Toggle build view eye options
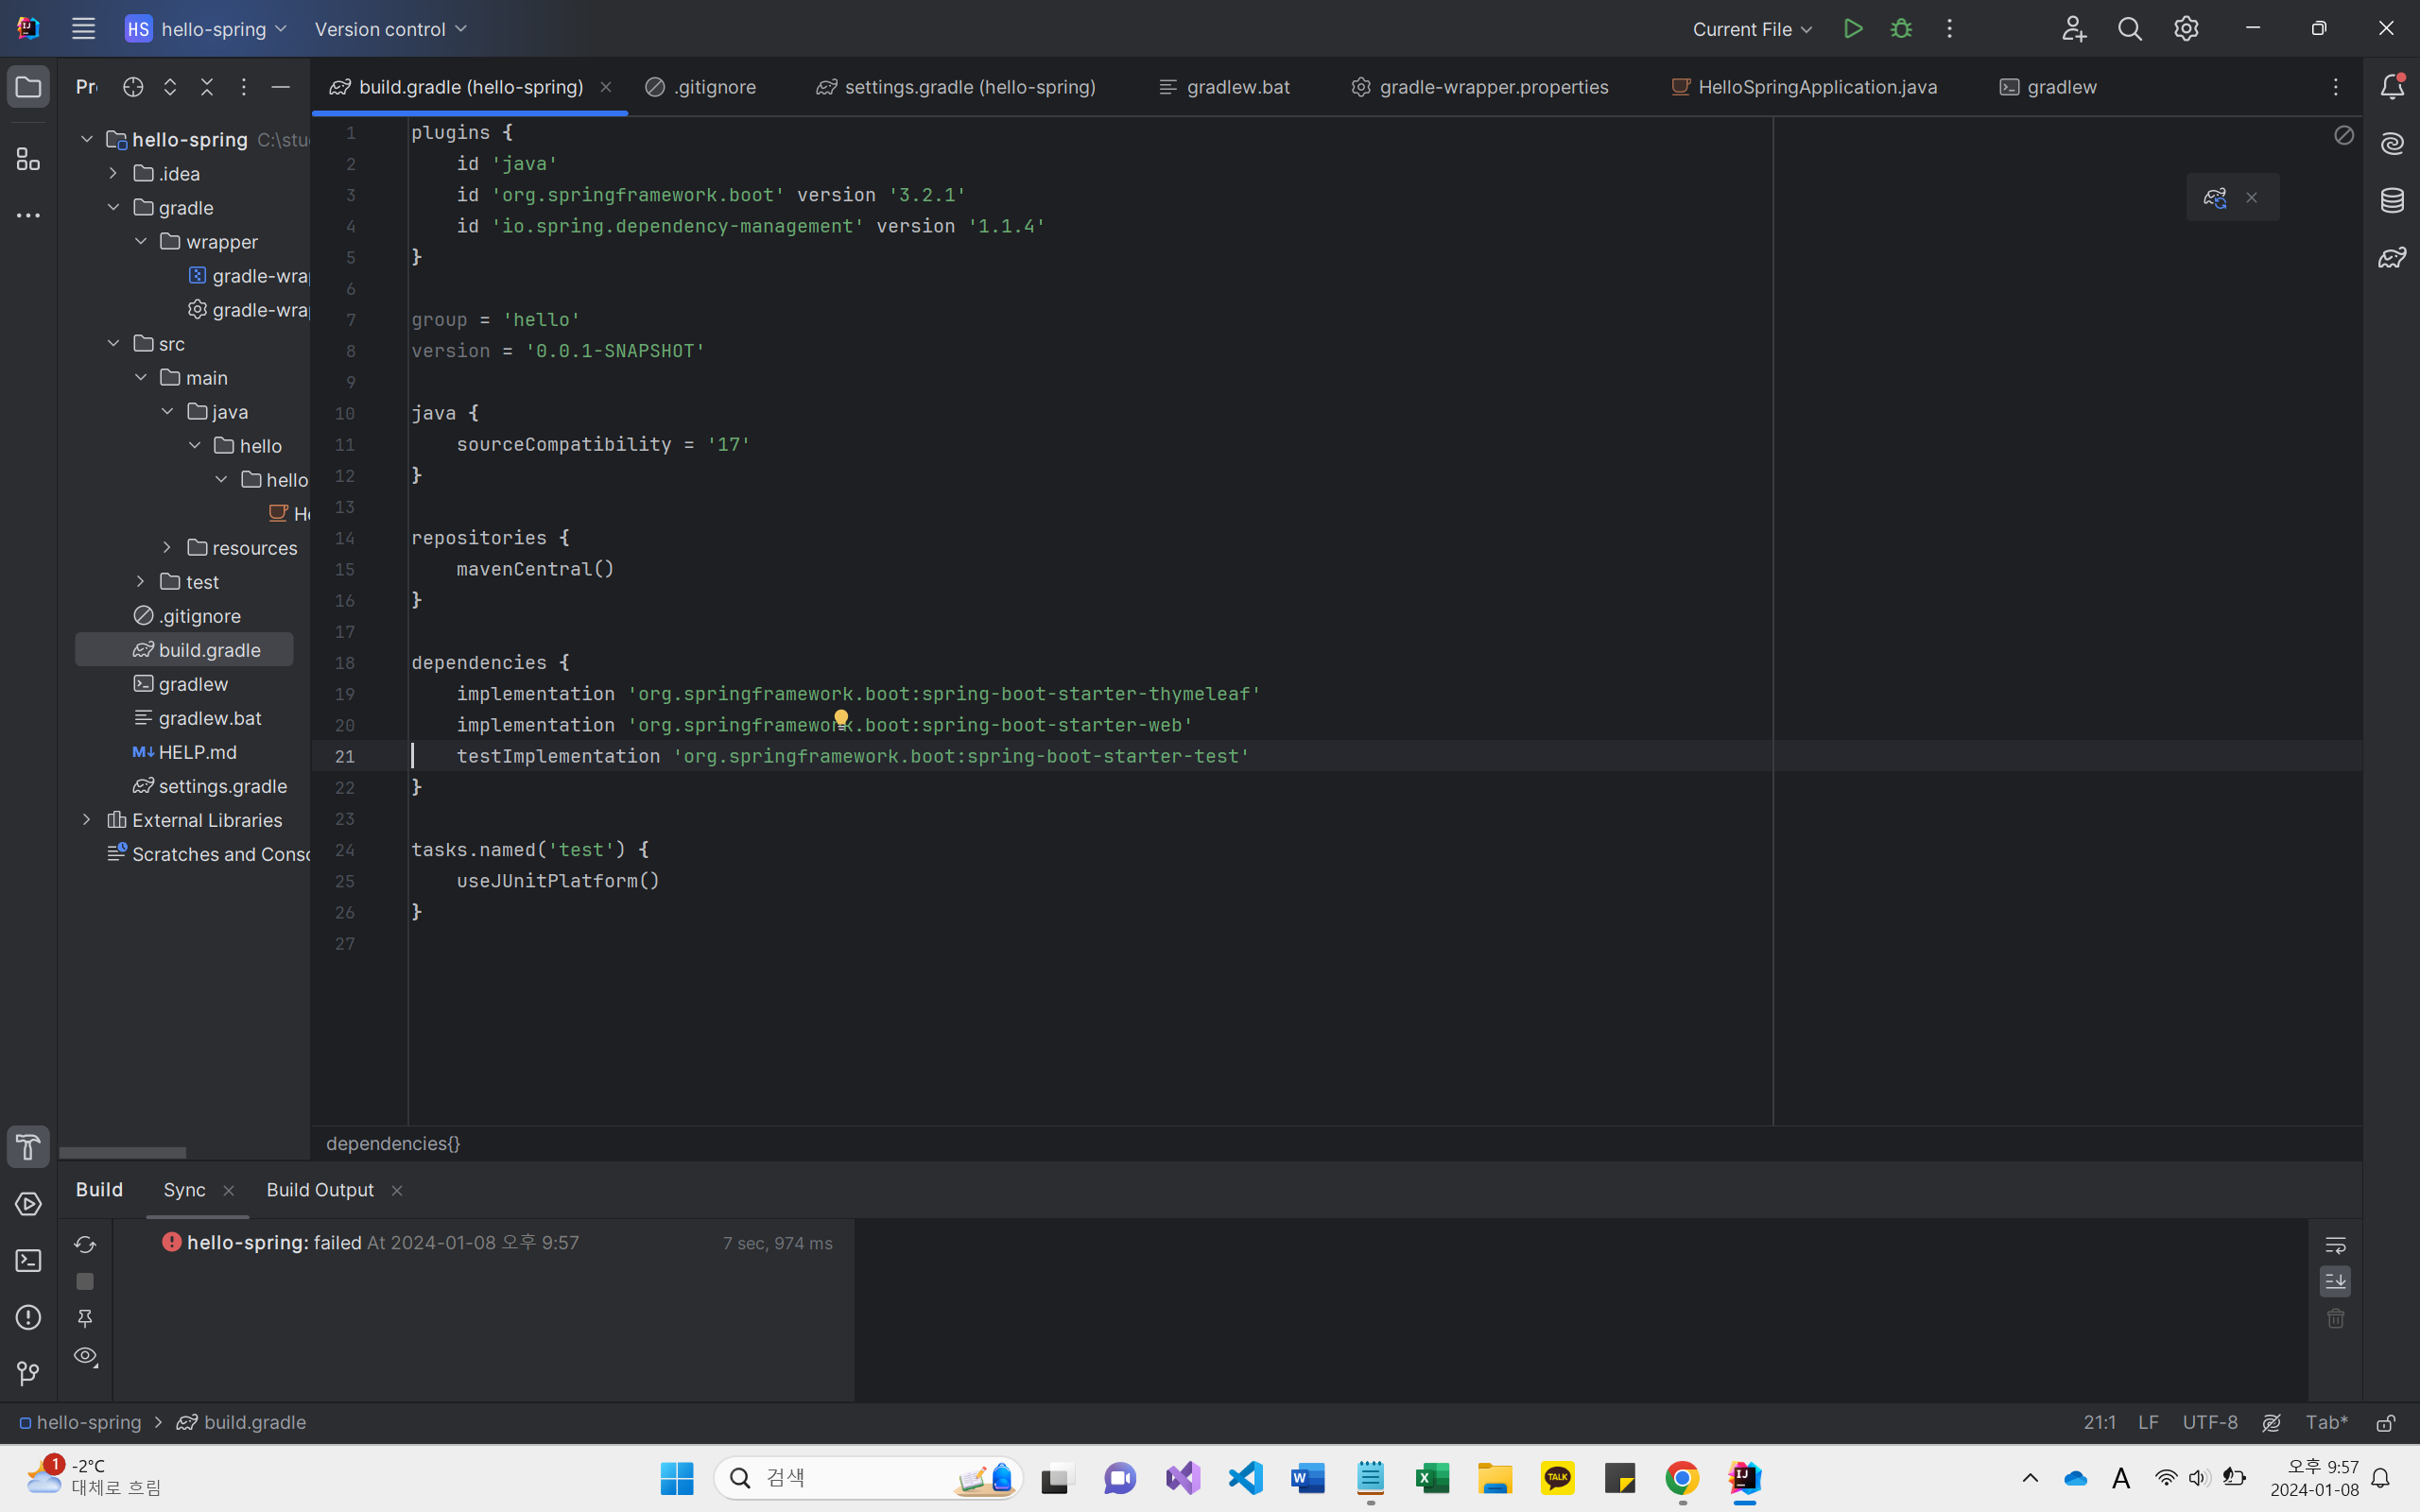The height and width of the screenshot is (1512, 2420). click(x=85, y=1357)
